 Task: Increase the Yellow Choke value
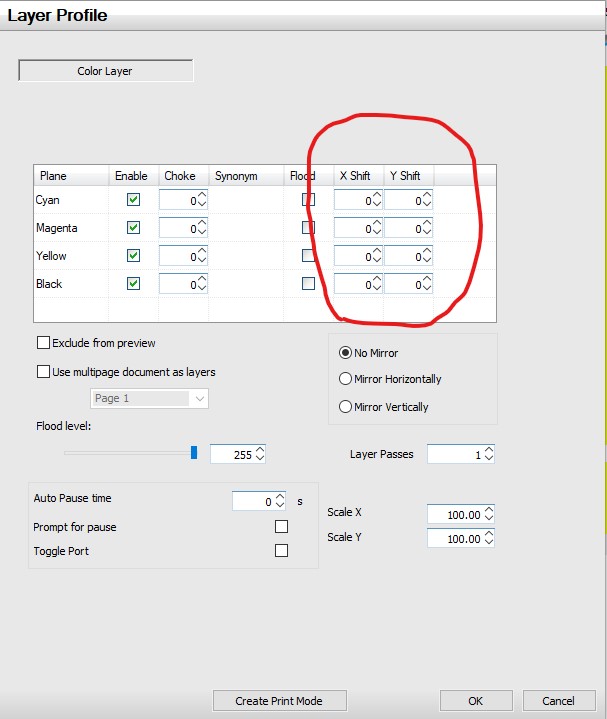pyautogui.click(x=202, y=252)
